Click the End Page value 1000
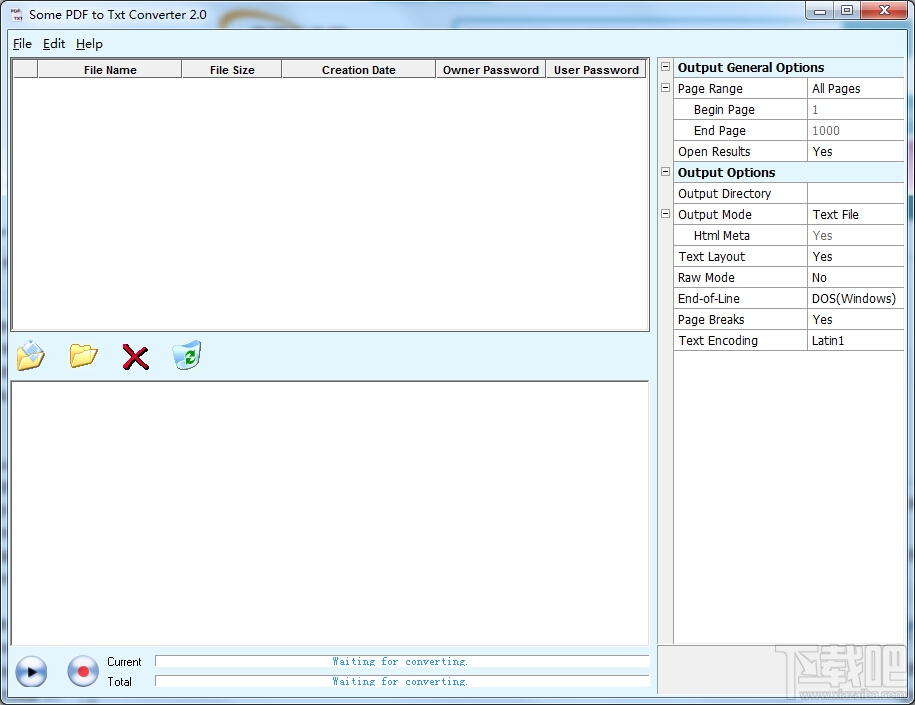This screenshot has height=705, width=915. (x=855, y=131)
